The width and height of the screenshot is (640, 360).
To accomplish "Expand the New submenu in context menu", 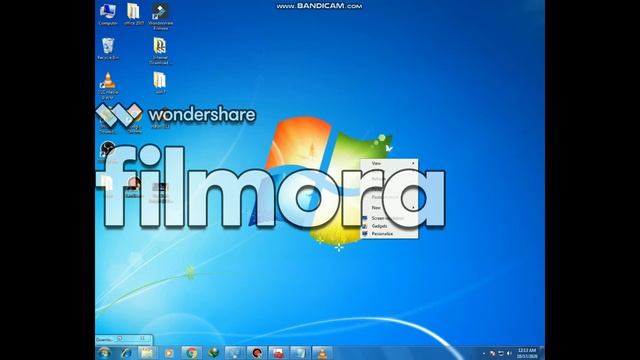I will tap(389, 207).
